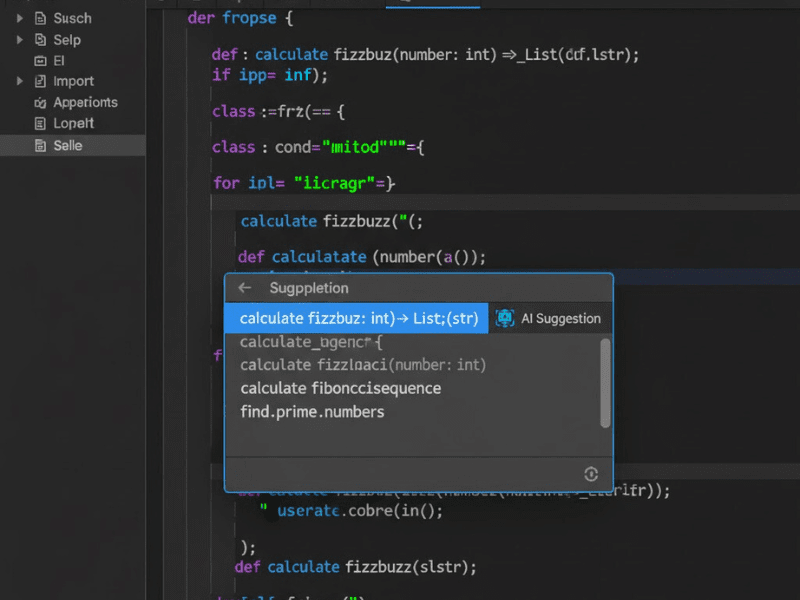The image size is (800, 600).
Task: Refresh suggestions via circular arrow icon
Action: [590, 474]
